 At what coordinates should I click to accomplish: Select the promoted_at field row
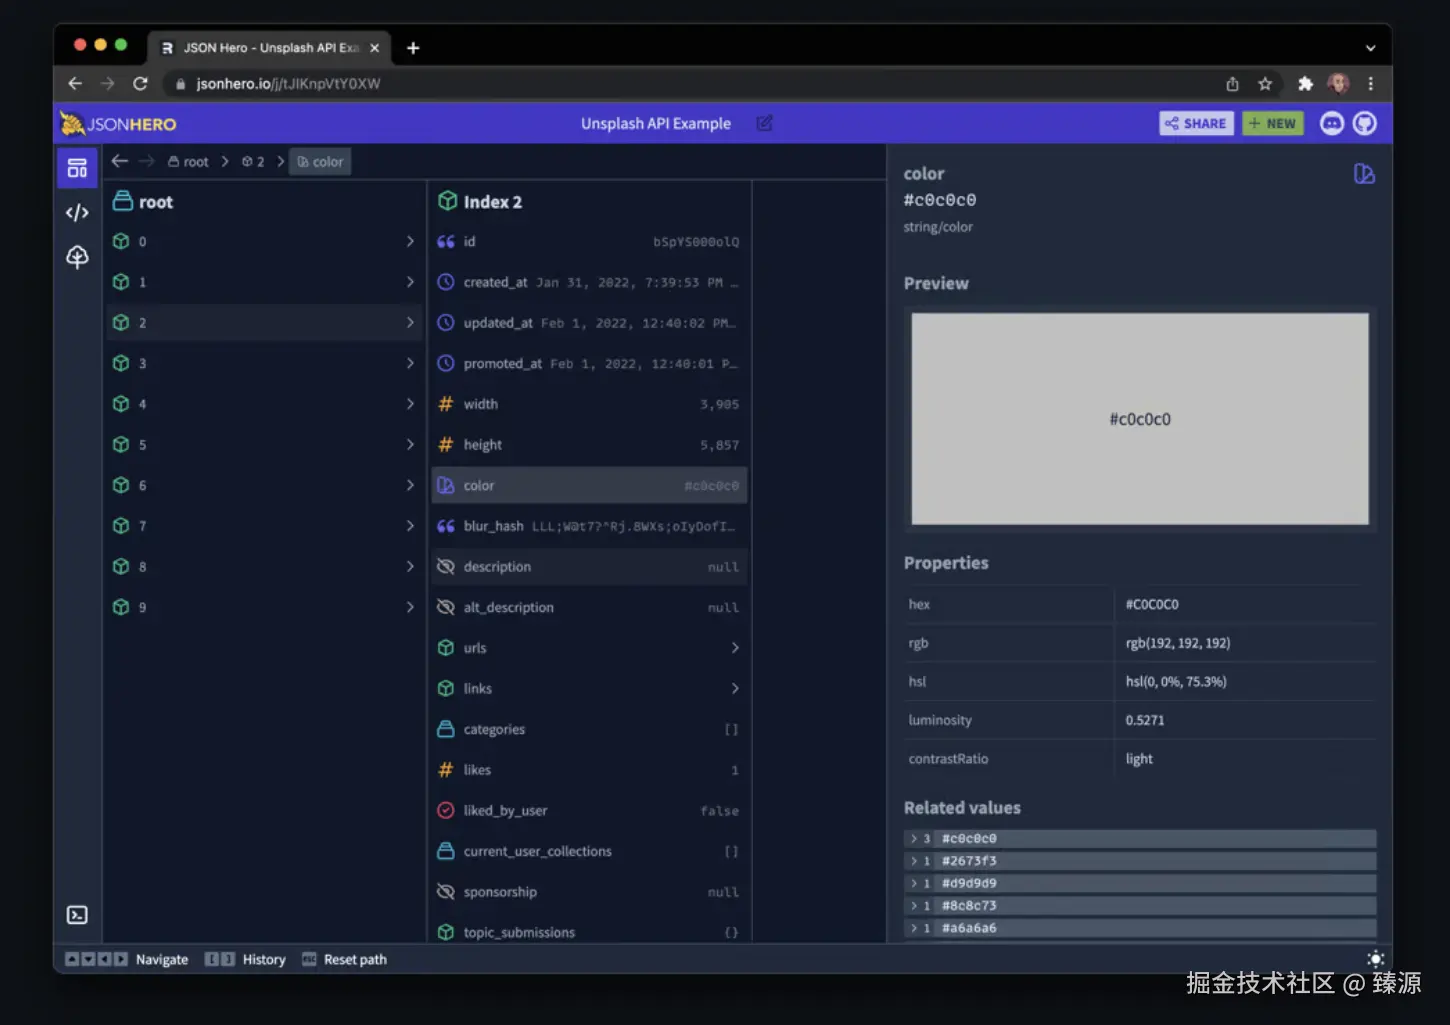[590, 363]
